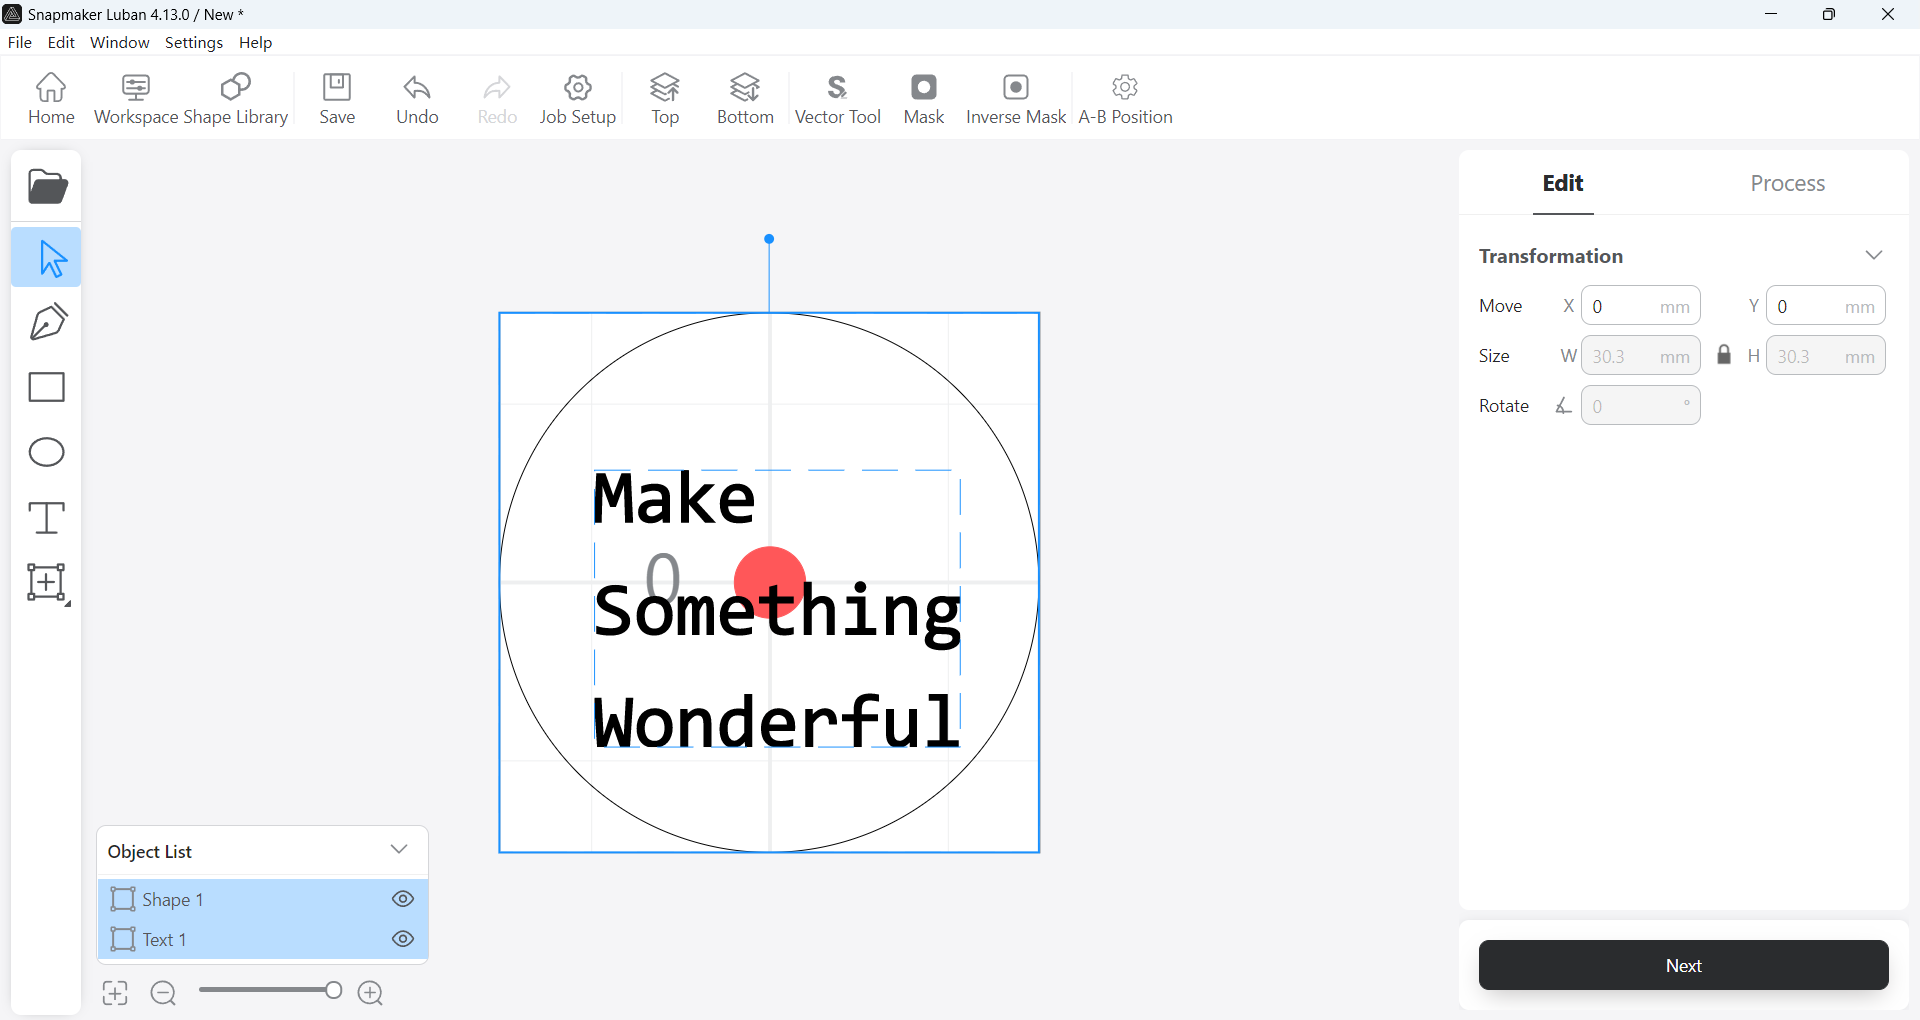Viewport: 1920px width, 1020px height.
Task: Select the Text tool
Action: pos(47,518)
